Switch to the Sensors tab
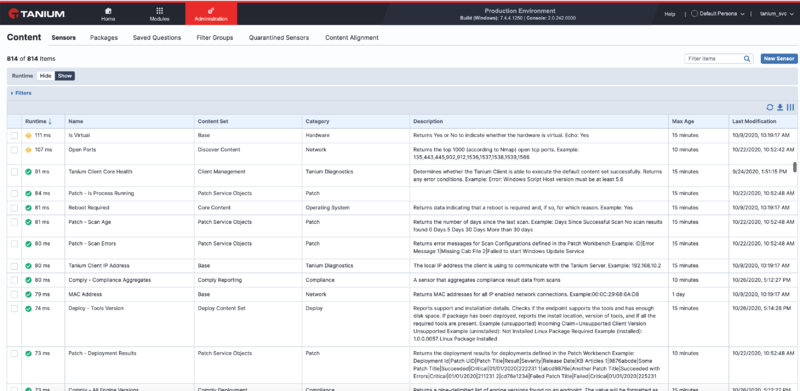The image size is (800, 391). 64,38
